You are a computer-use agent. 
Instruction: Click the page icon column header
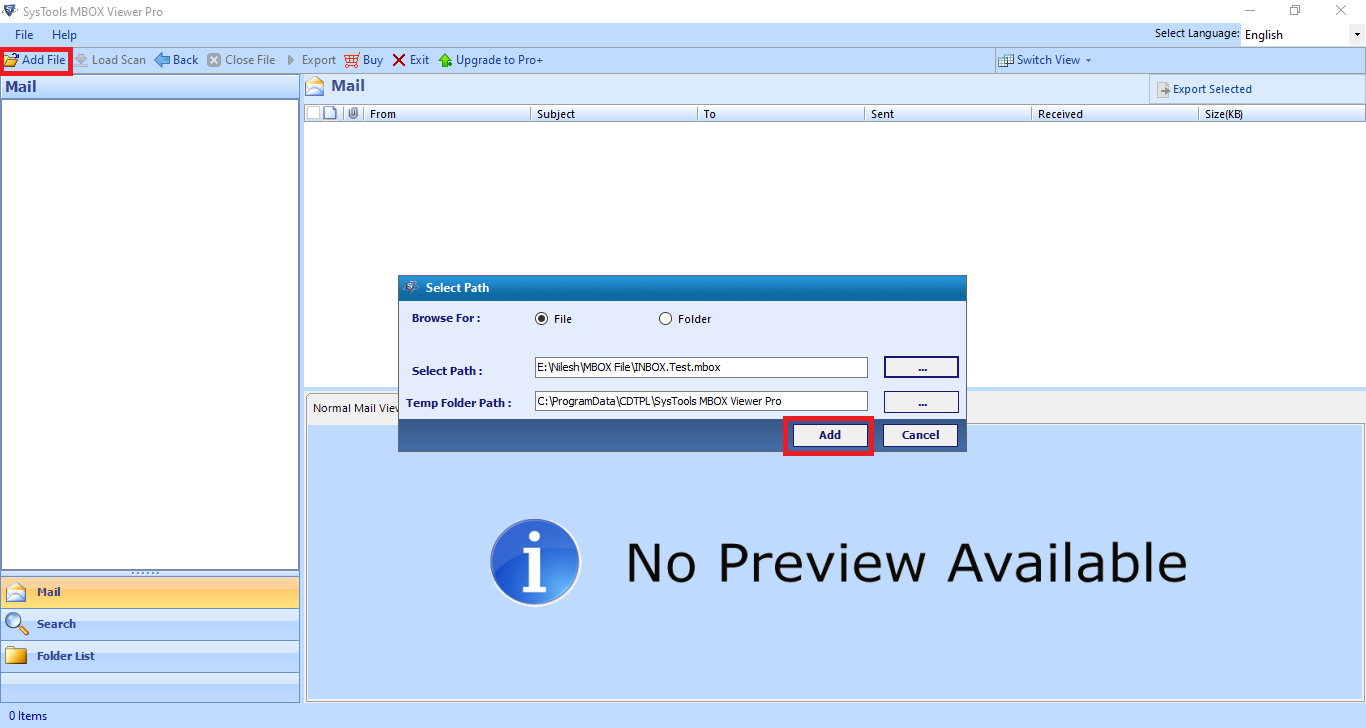coord(330,113)
